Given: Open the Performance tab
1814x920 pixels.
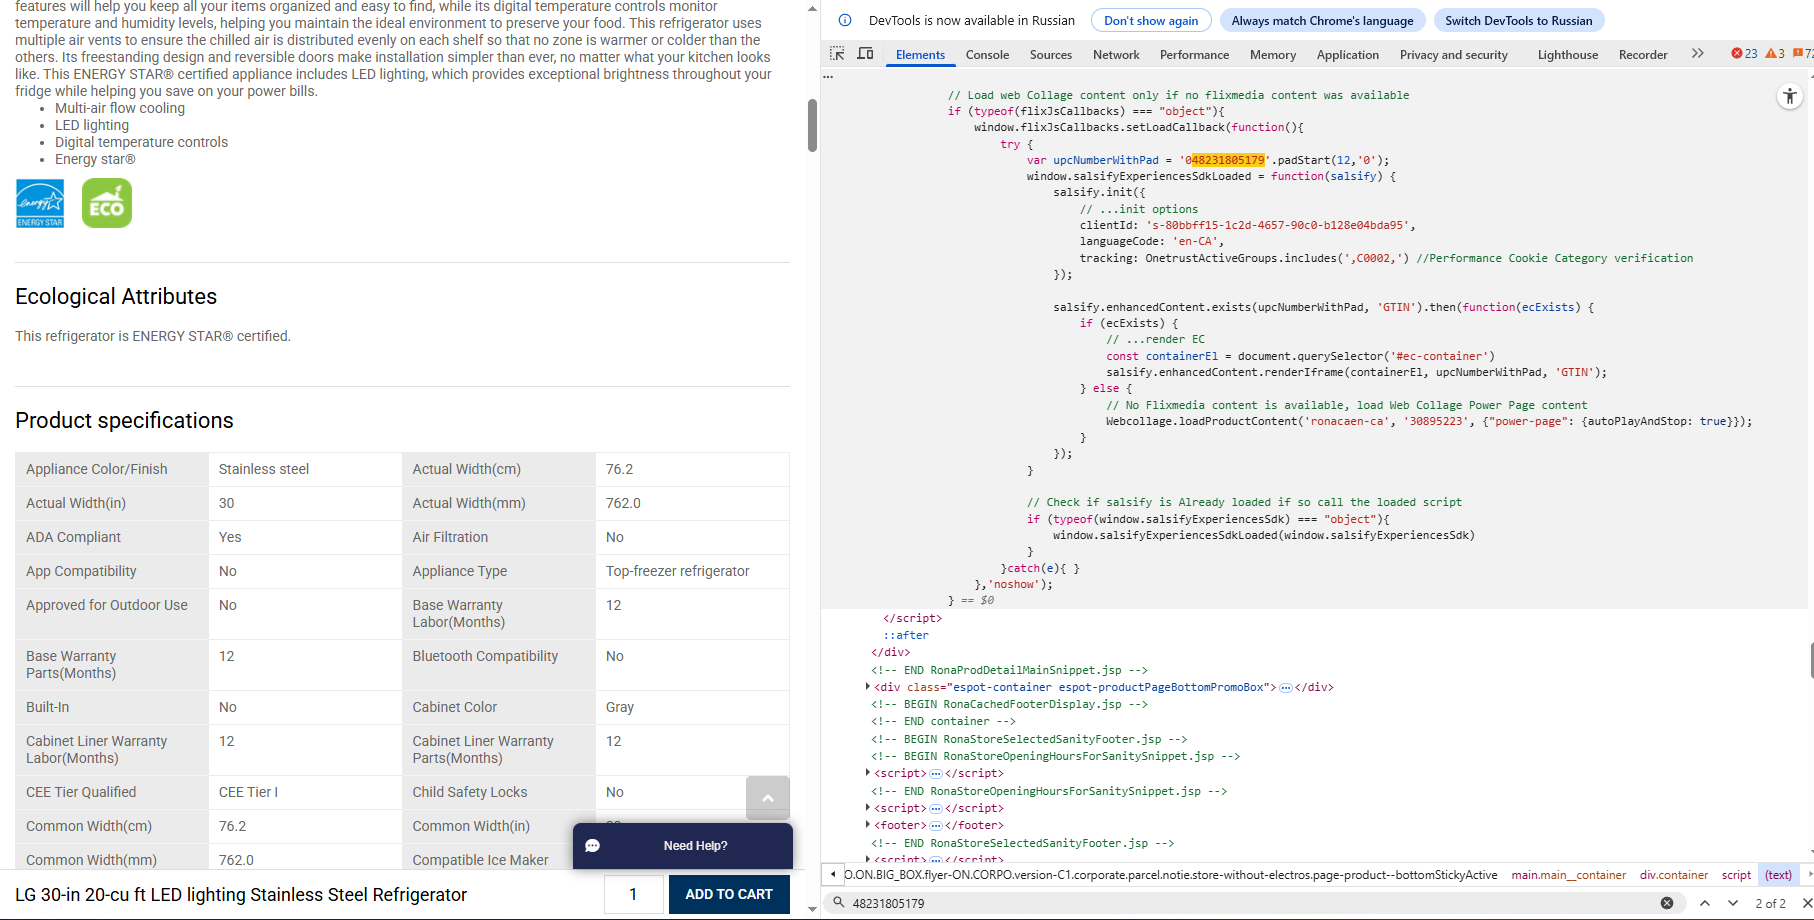Looking at the screenshot, I should tap(1195, 55).
